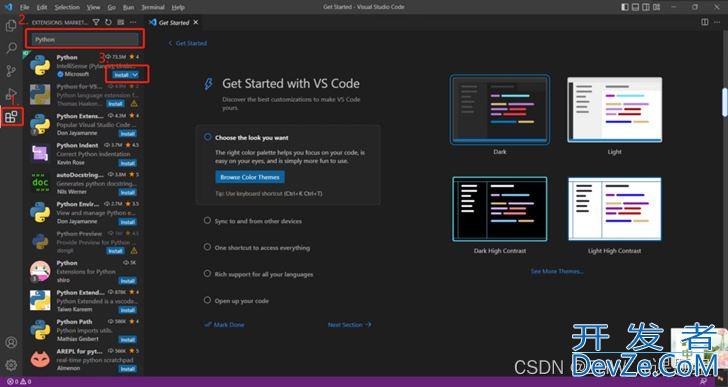
Task: Open editor more actions ellipsis
Action: click(x=717, y=22)
